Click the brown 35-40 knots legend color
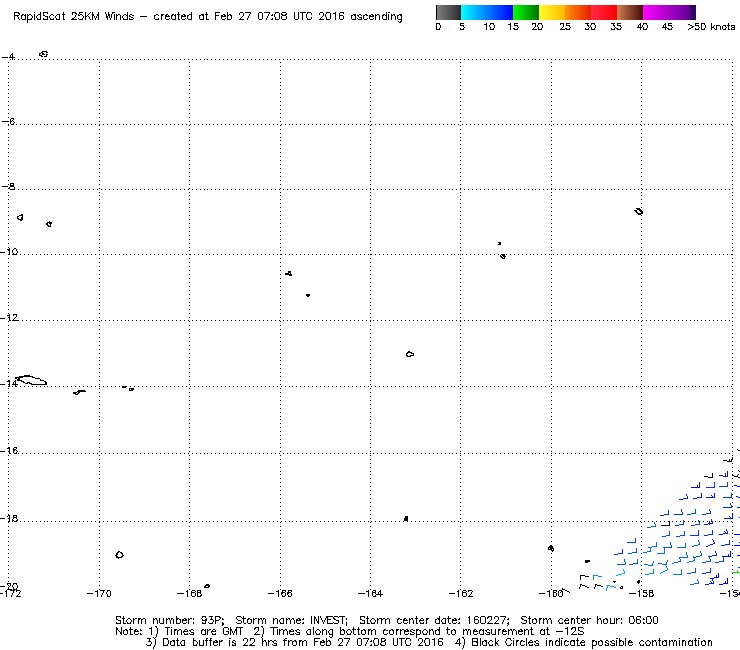The height and width of the screenshot is (650, 740). [x=630, y=12]
